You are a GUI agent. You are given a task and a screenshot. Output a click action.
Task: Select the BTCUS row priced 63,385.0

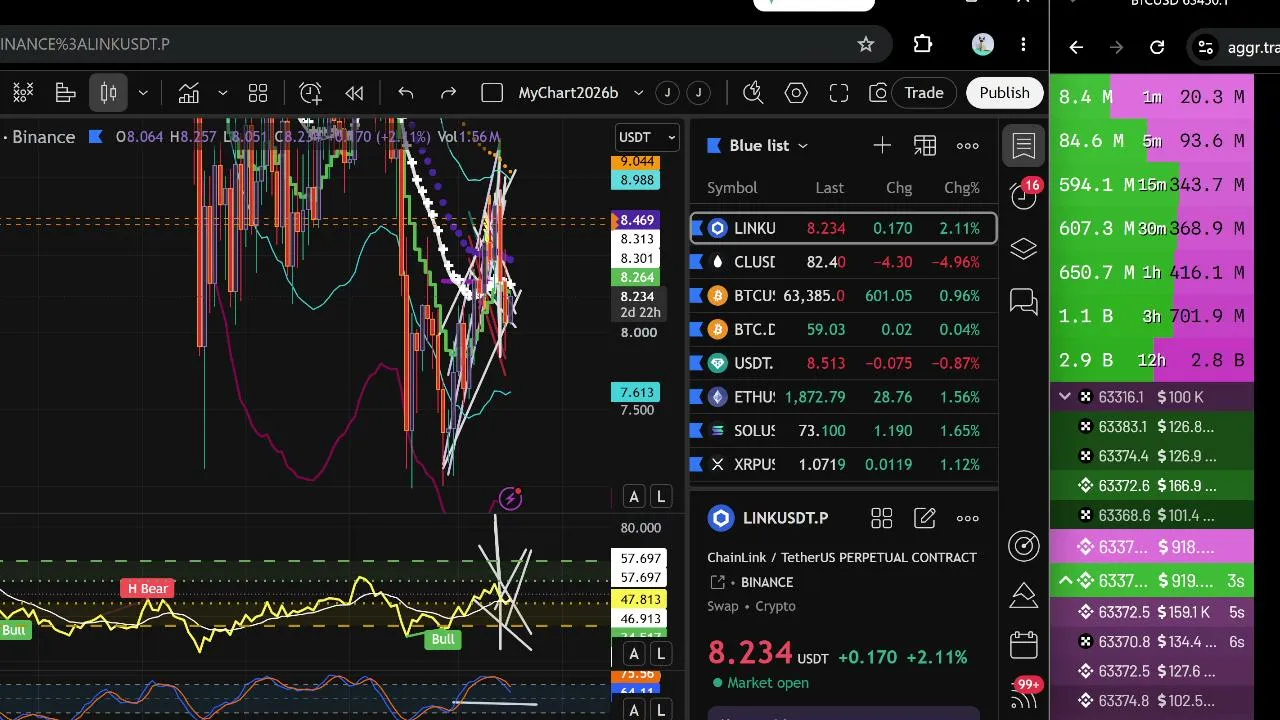(843, 296)
